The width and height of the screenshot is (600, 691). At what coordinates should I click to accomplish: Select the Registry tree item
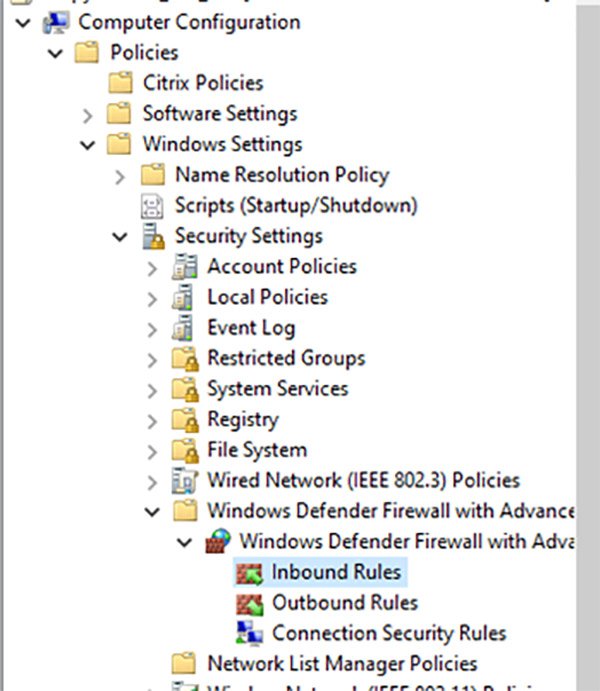[x=242, y=420]
